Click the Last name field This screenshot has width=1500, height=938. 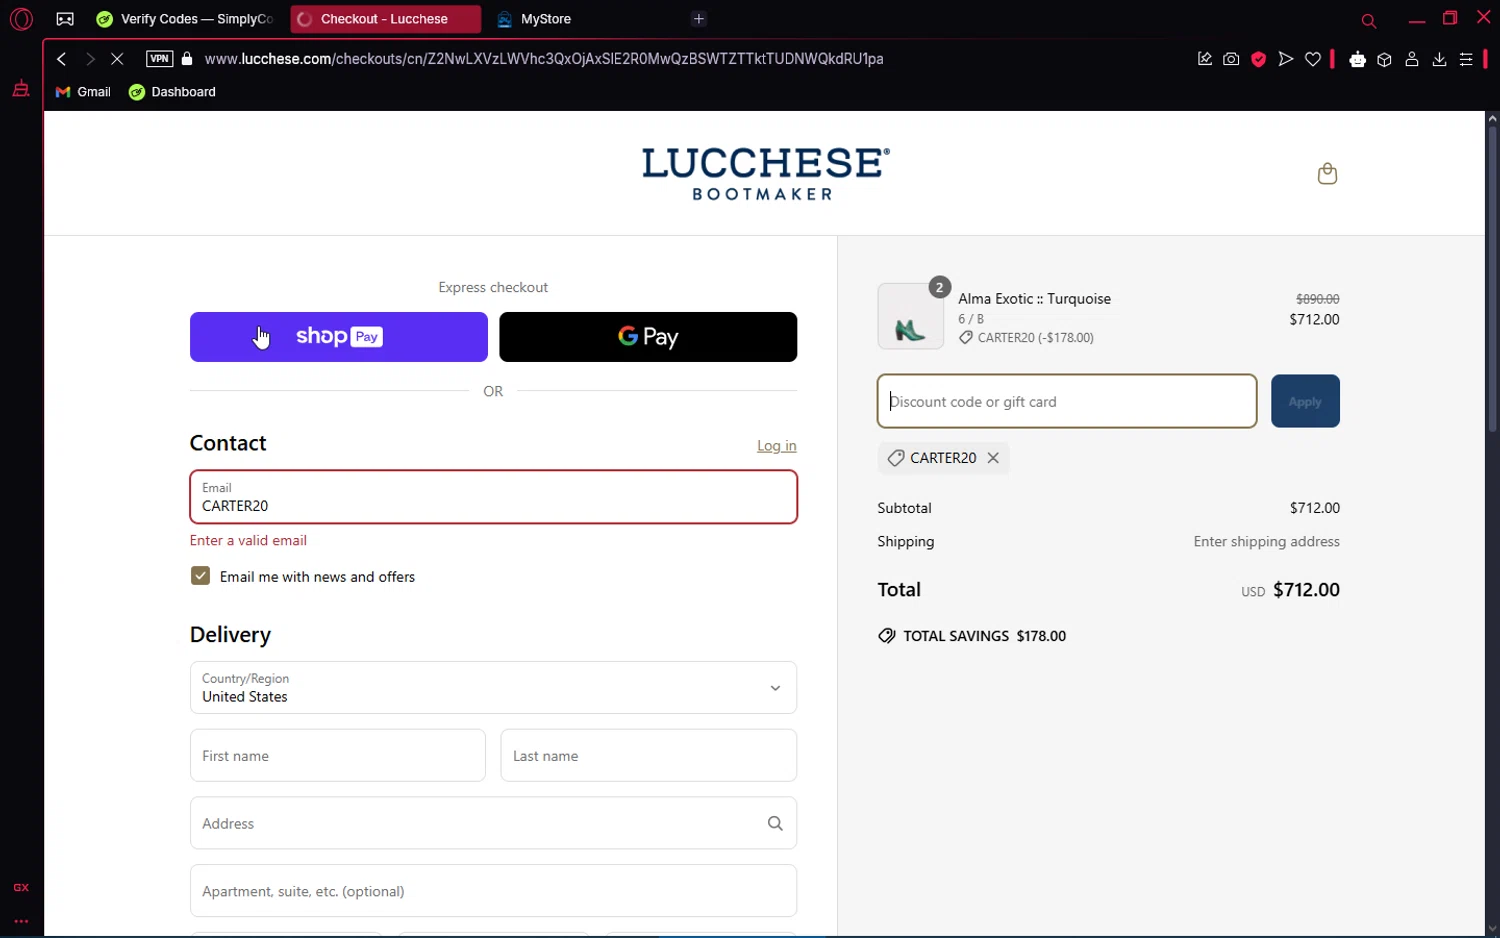pyautogui.click(x=648, y=756)
